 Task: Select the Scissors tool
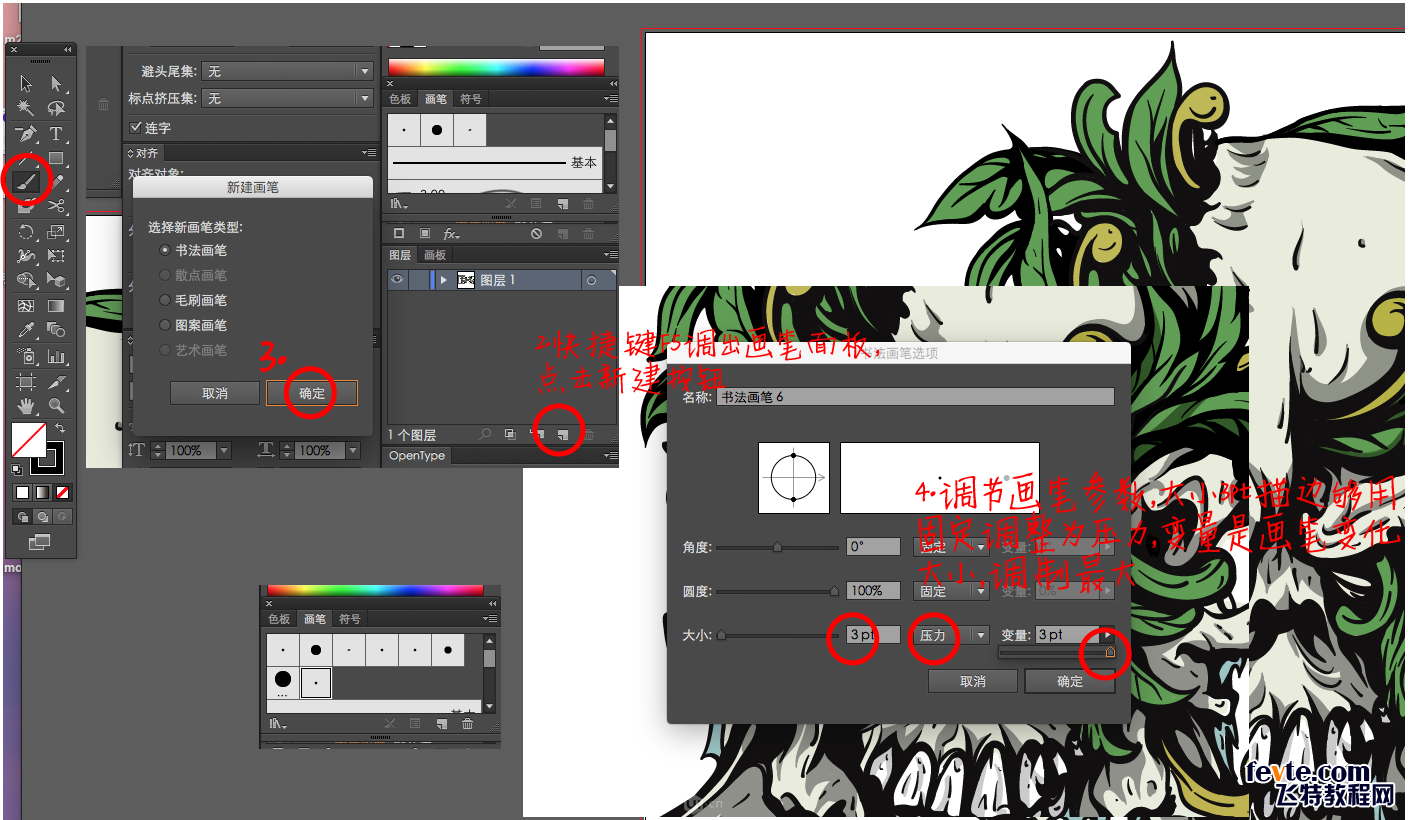pyautogui.click(x=56, y=206)
